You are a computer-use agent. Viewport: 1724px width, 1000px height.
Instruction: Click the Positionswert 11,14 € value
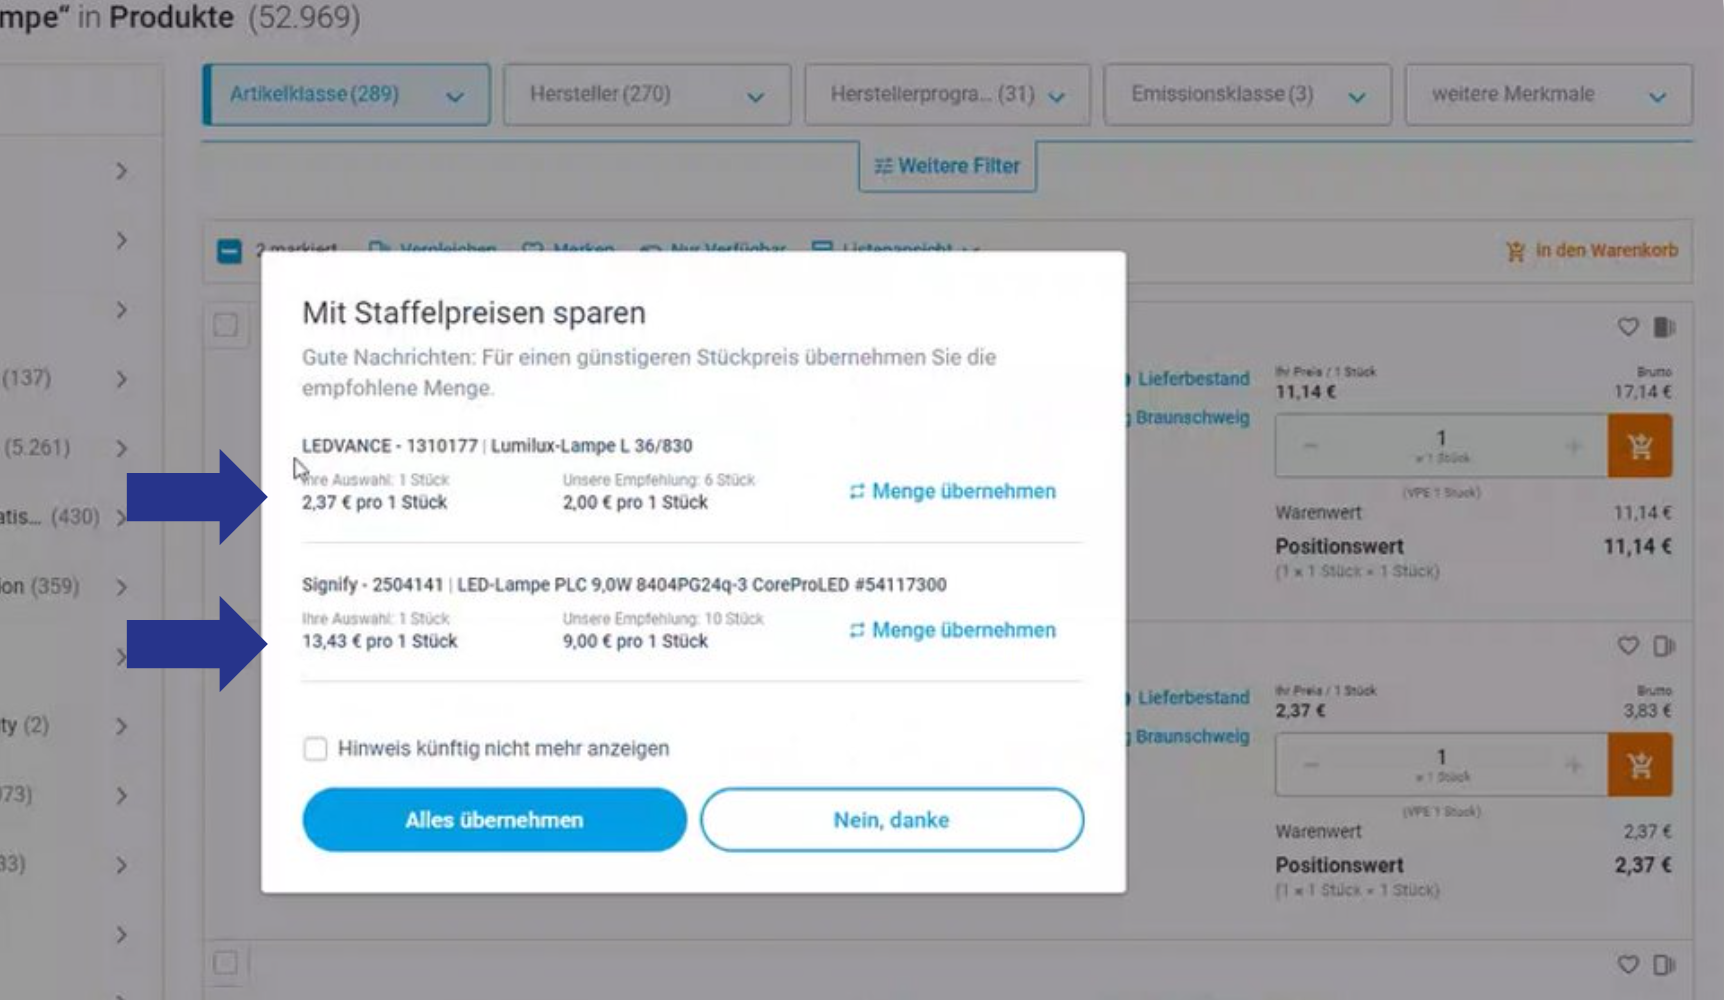tap(1637, 547)
